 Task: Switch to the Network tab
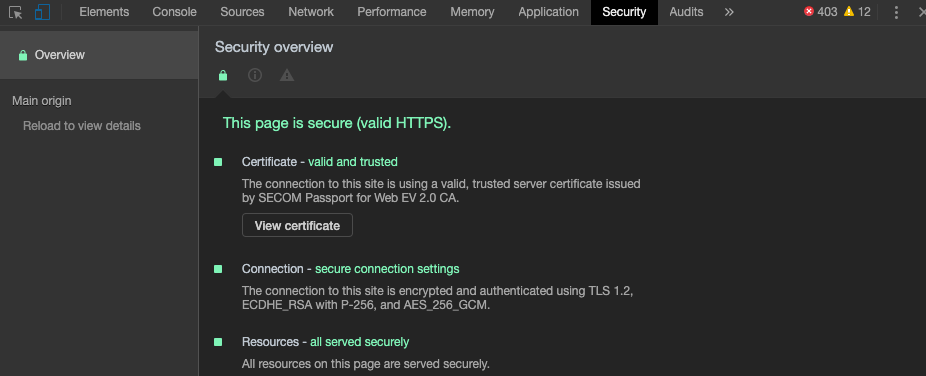coord(311,12)
